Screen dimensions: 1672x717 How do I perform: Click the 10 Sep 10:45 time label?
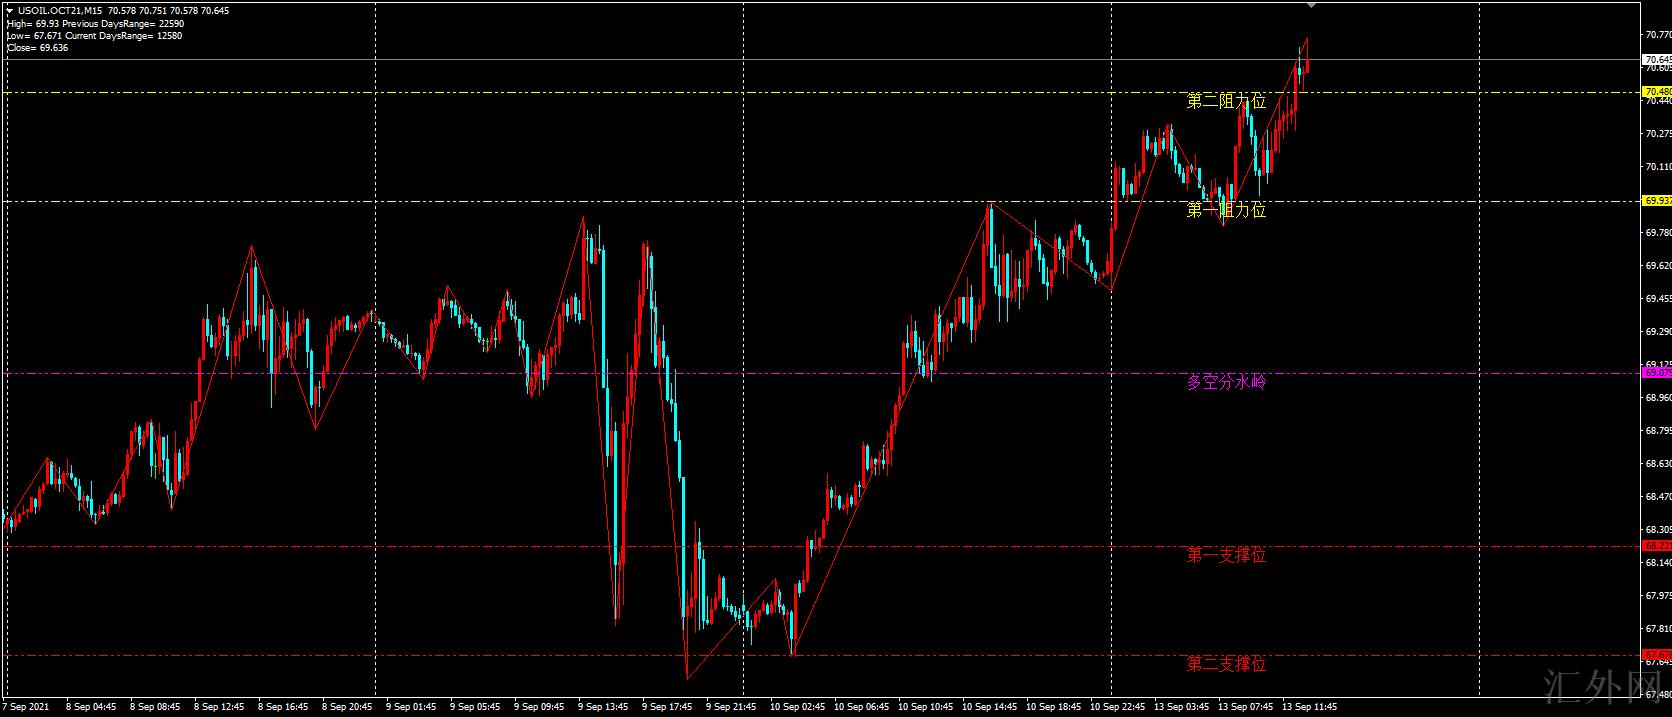coord(925,707)
